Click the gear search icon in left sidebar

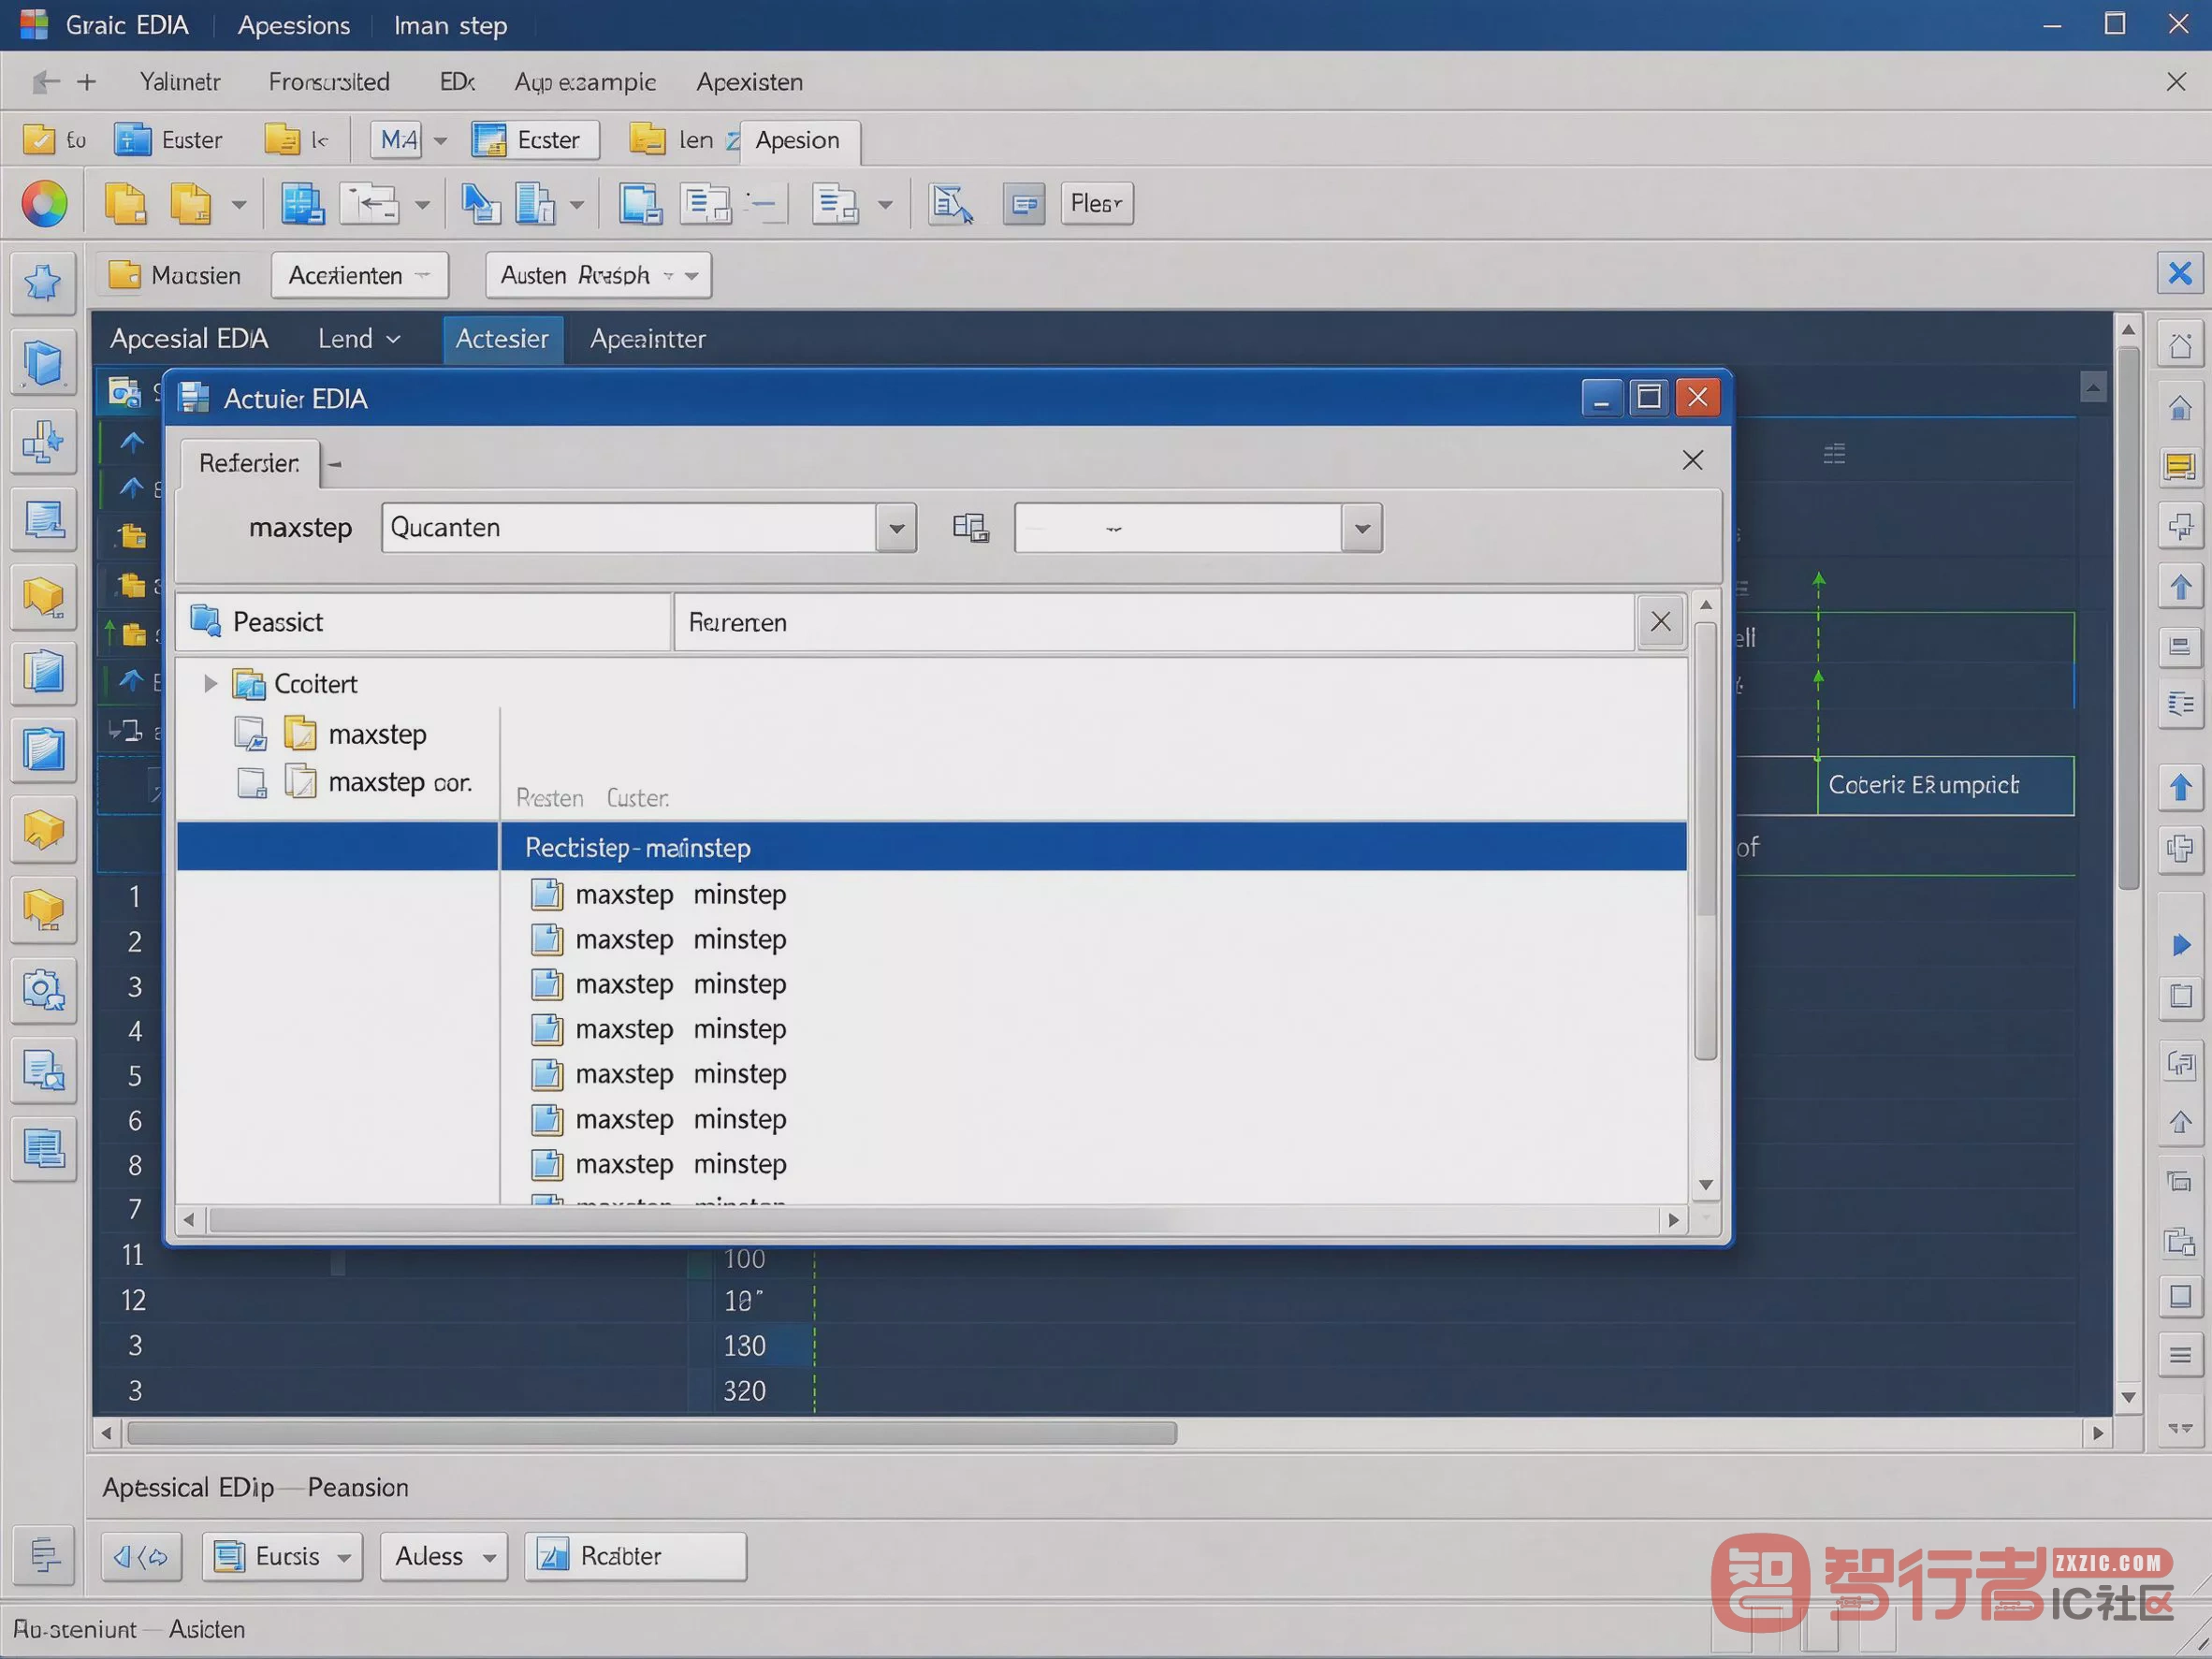click(x=43, y=991)
